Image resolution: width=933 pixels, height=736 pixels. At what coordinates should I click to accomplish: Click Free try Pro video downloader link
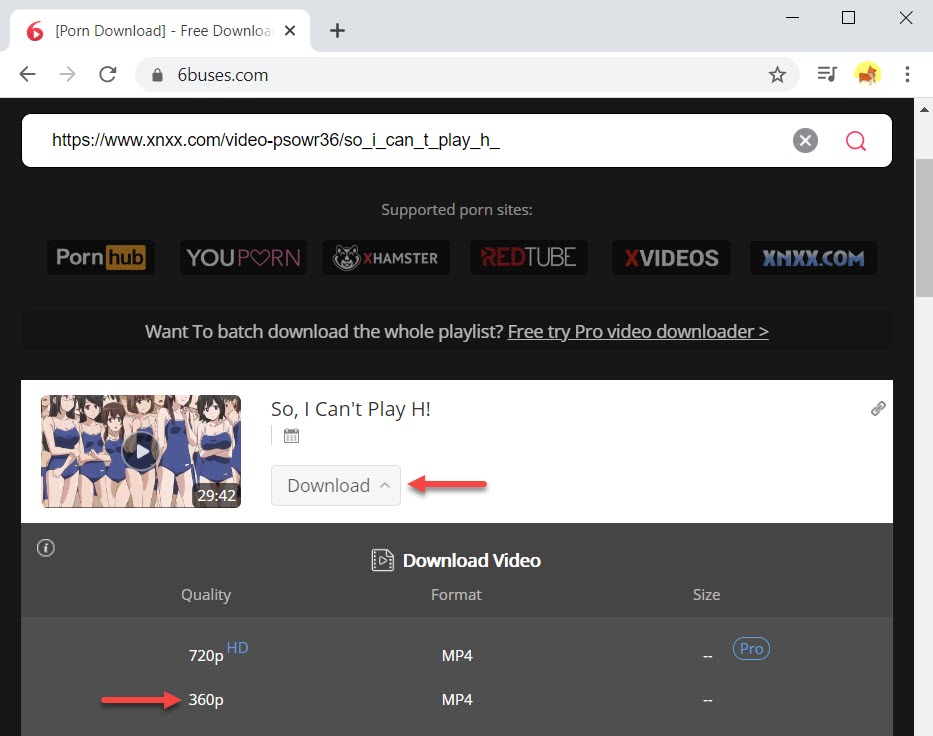point(638,331)
